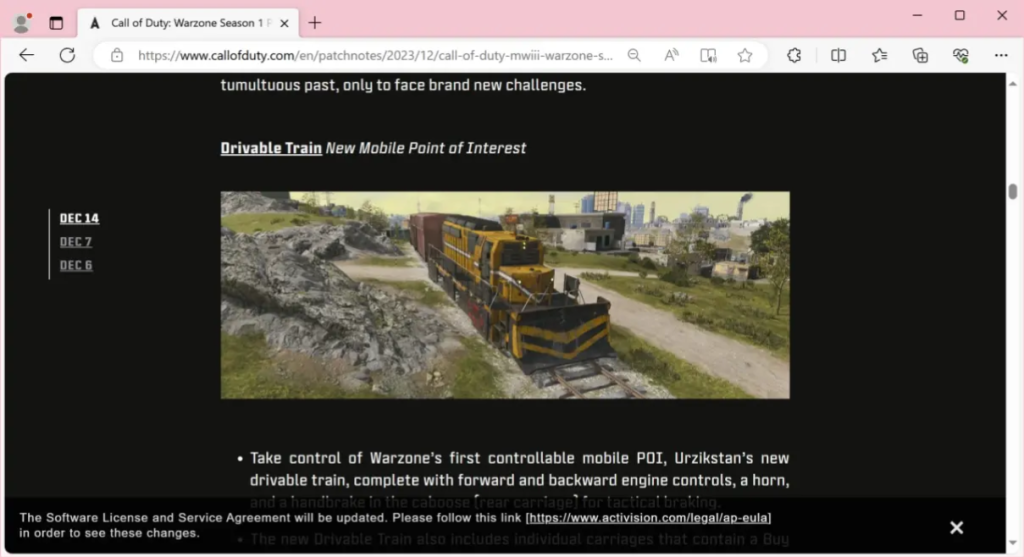
Task: Open the tab actions menu icon
Action: pos(56,23)
